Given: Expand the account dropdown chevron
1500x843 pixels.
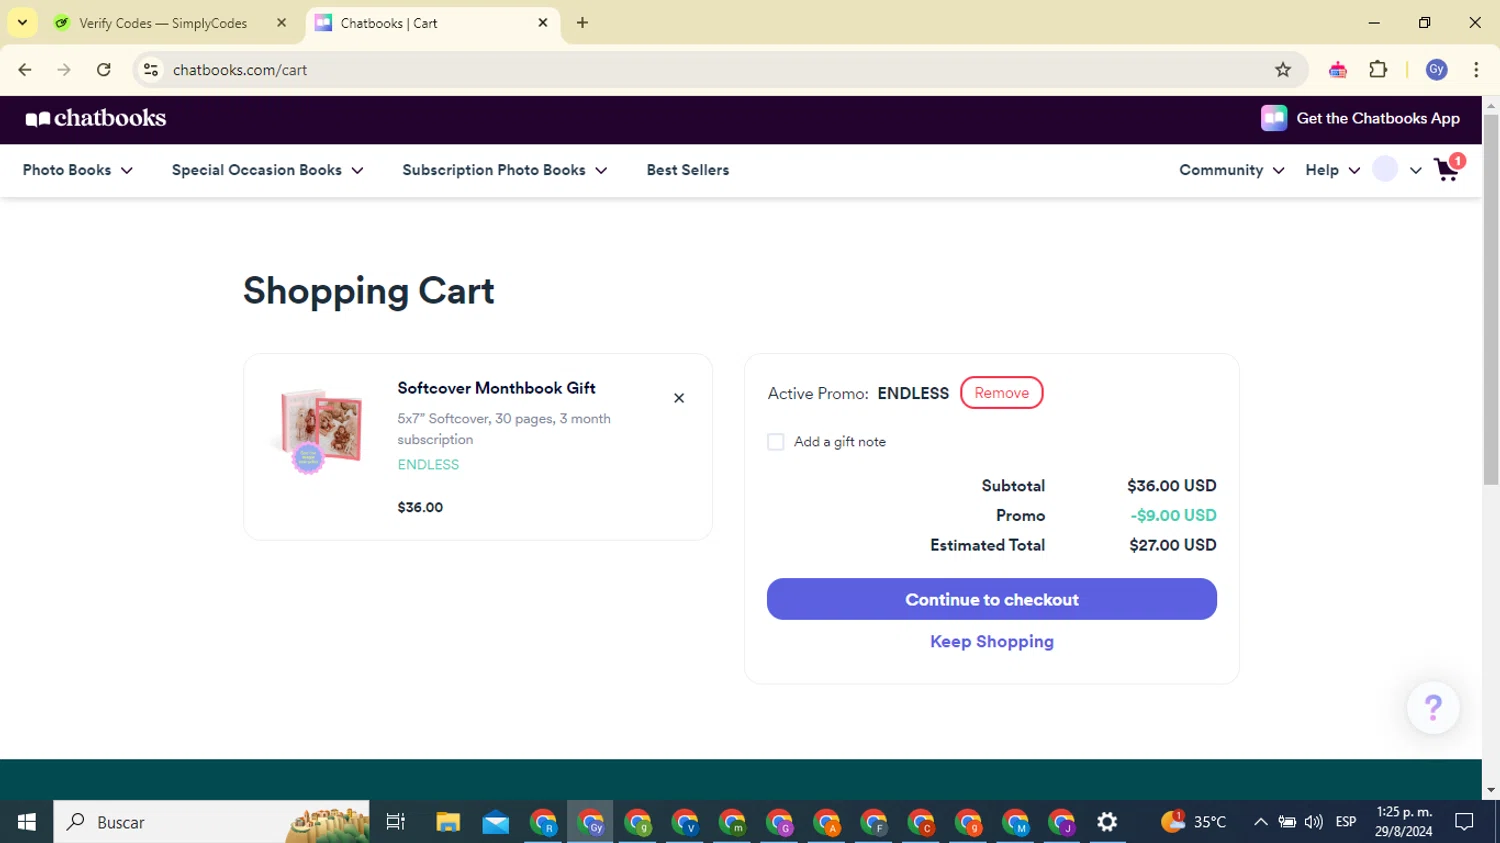Looking at the screenshot, I should point(1416,170).
